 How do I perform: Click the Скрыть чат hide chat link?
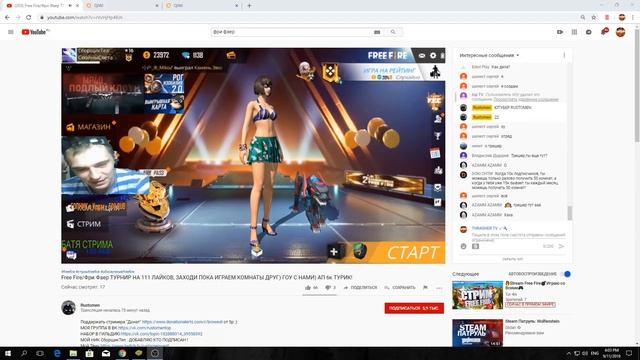point(512,259)
